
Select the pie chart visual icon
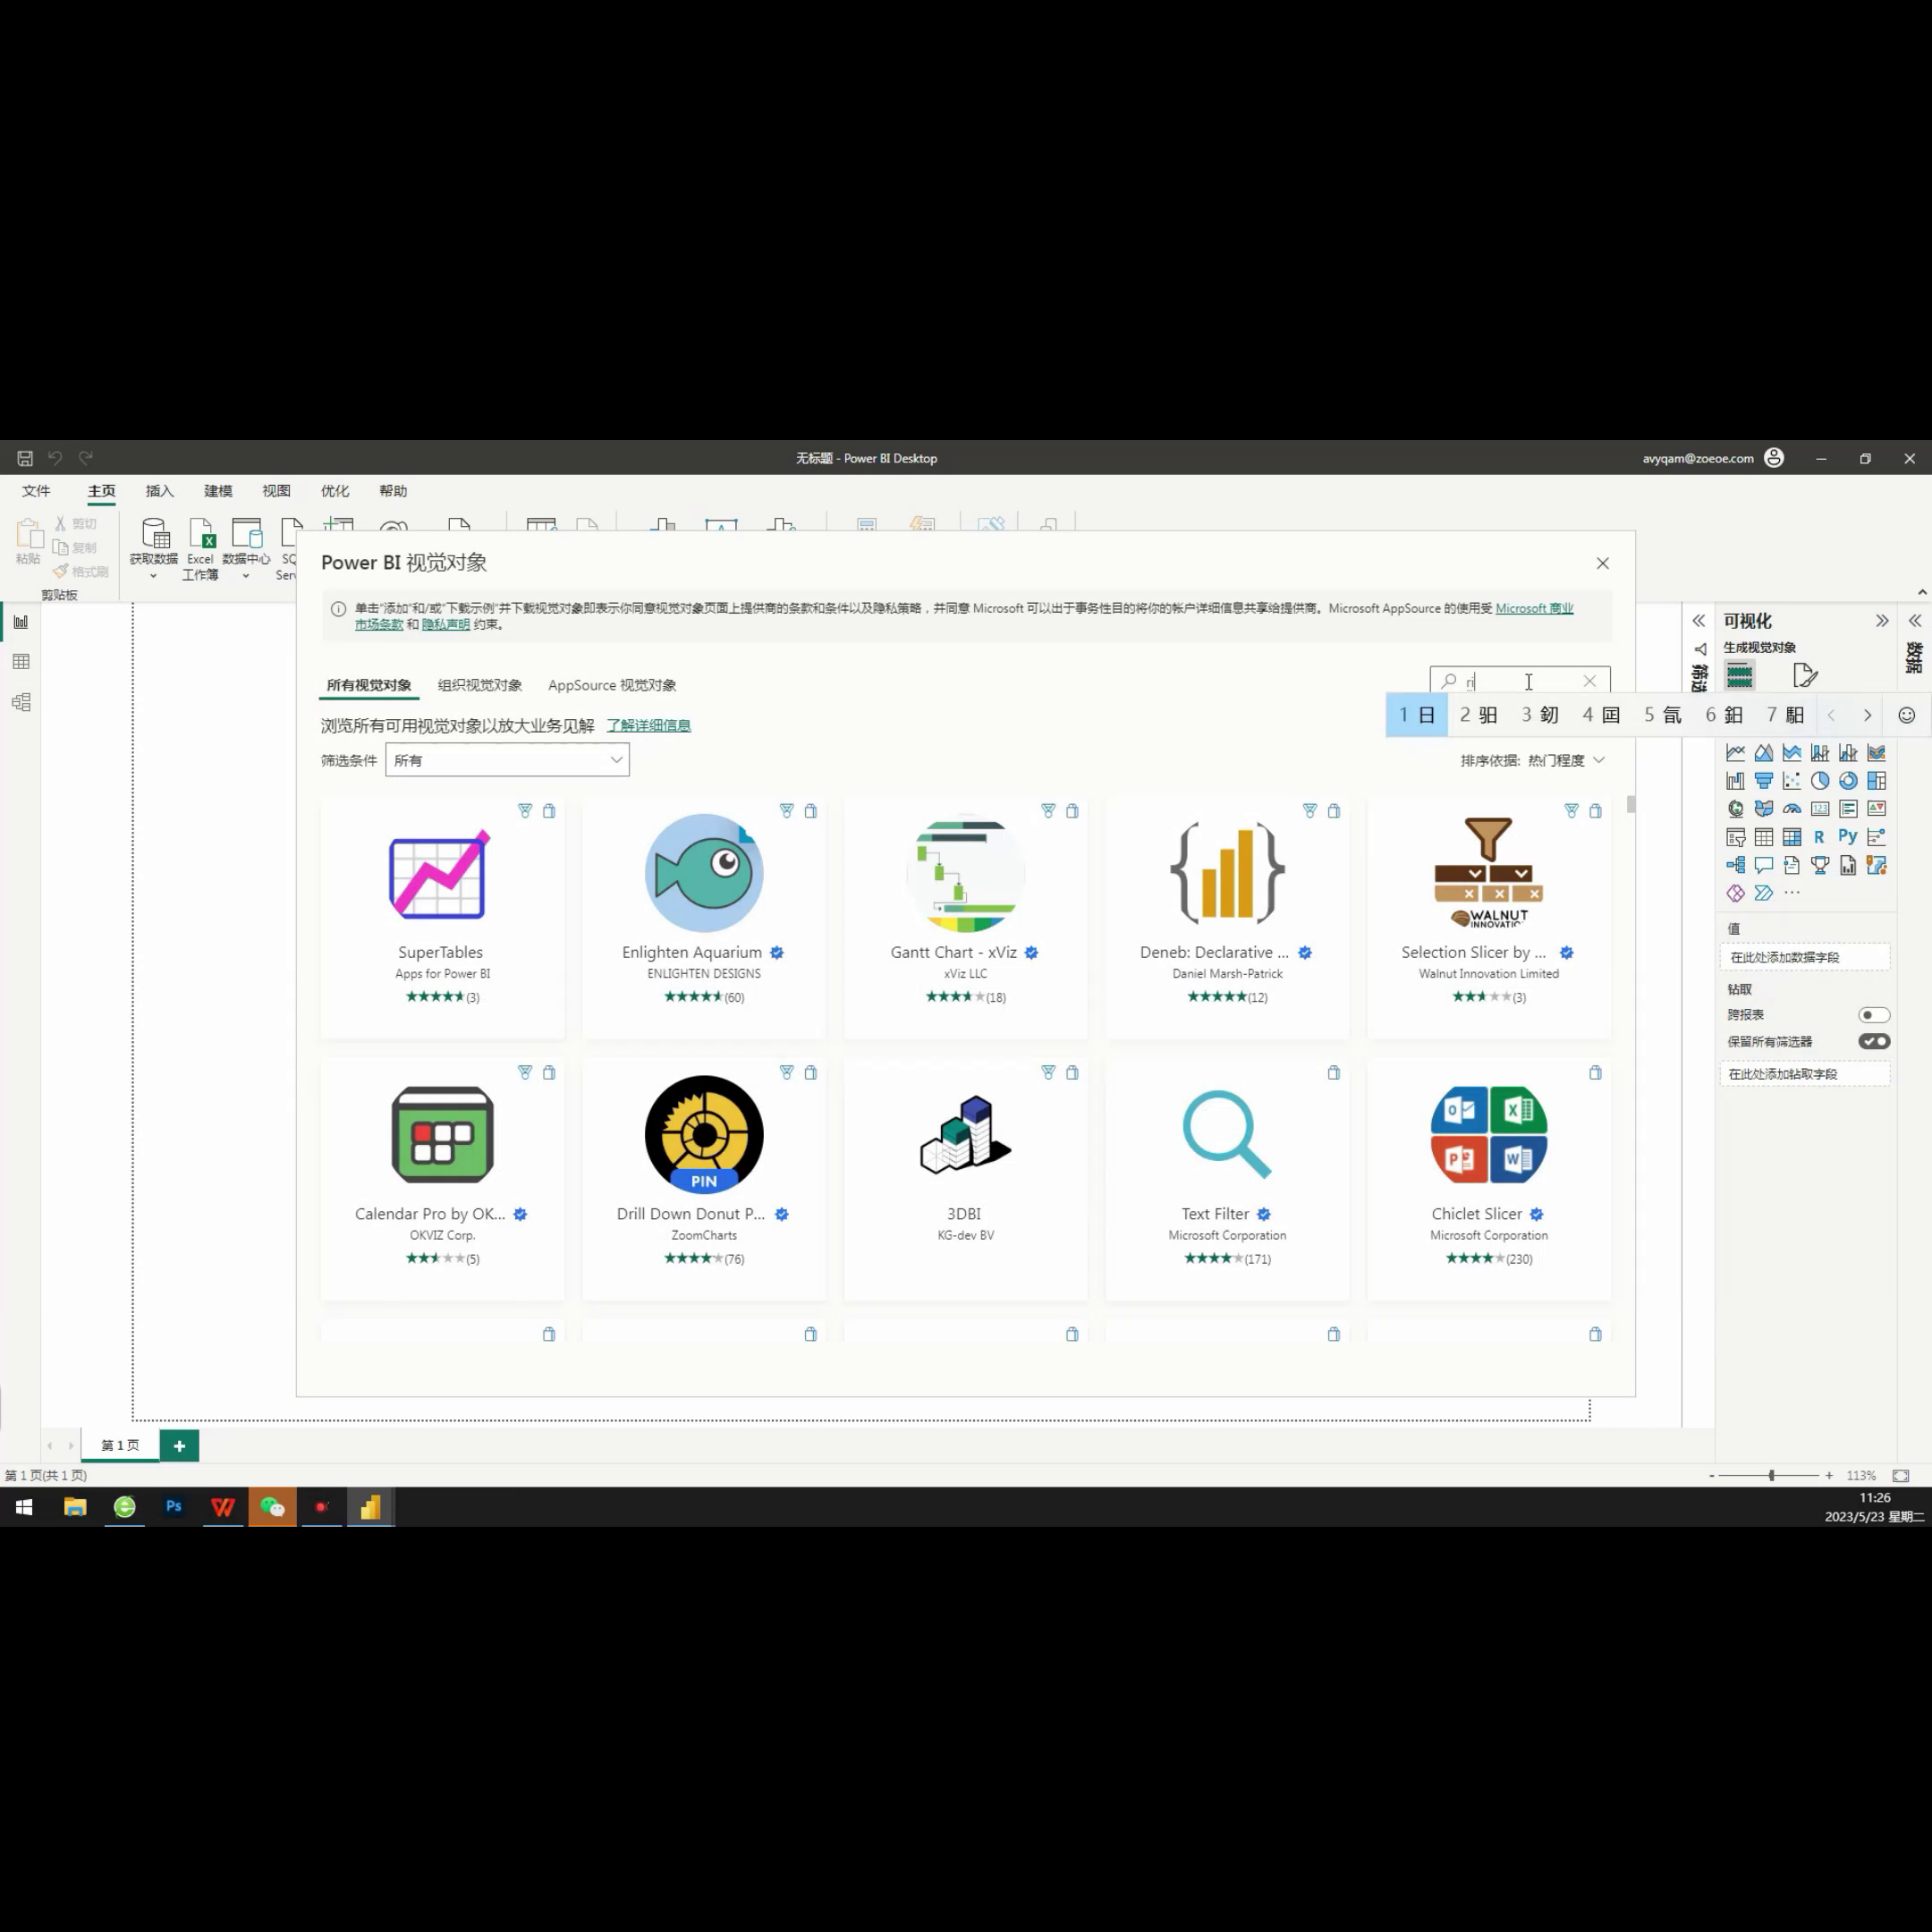[1820, 781]
